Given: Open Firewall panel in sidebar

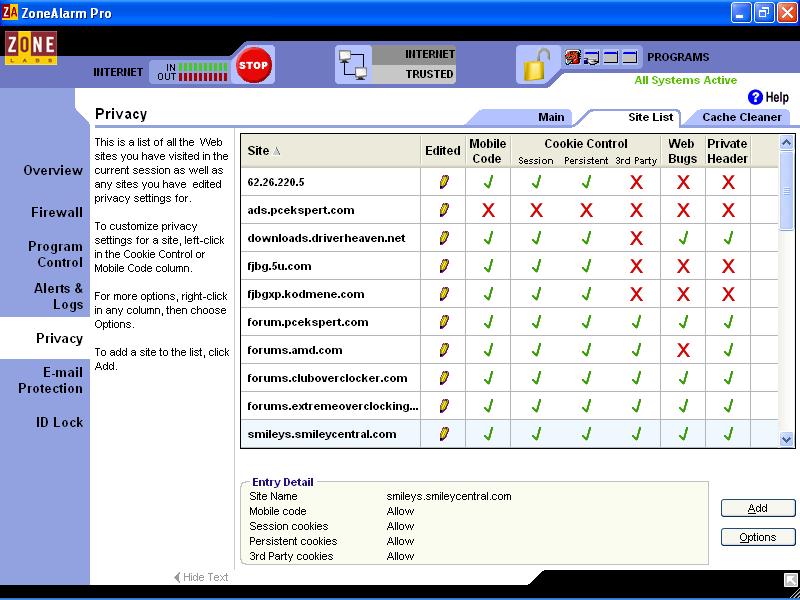Looking at the screenshot, I should pyautogui.click(x=56, y=212).
